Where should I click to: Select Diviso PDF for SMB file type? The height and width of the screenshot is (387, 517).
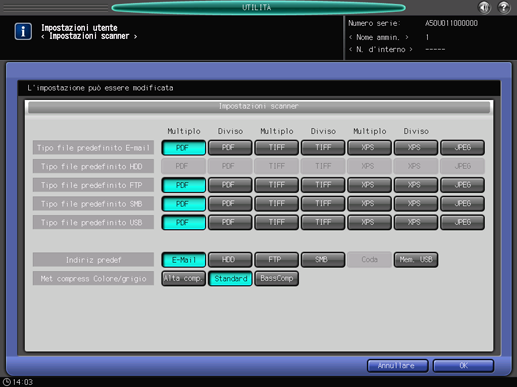point(230,204)
